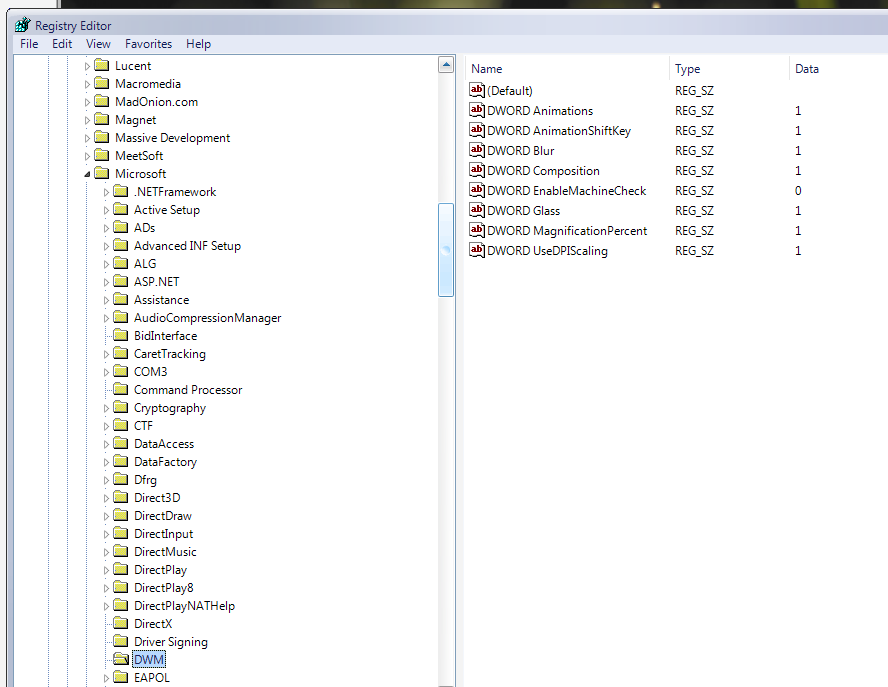
Task: Select the CTF key
Action: 143,425
